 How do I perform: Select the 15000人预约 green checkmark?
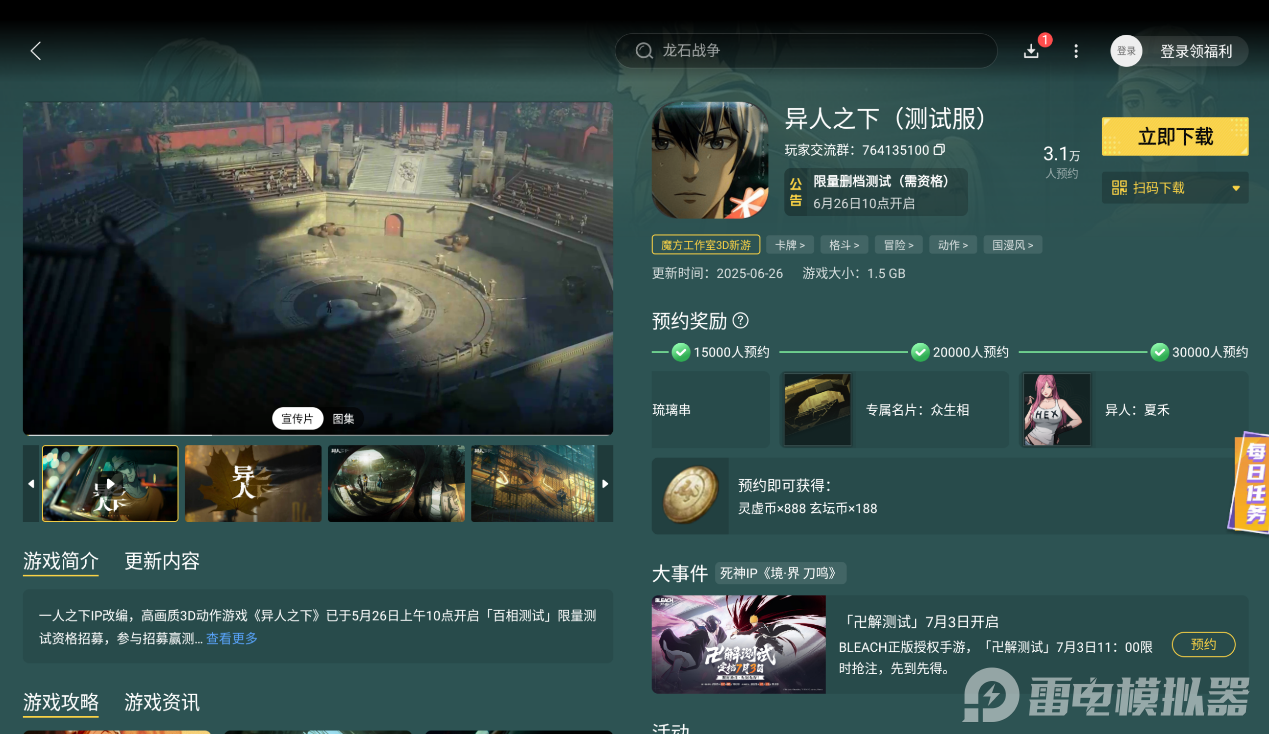click(681, 352)
